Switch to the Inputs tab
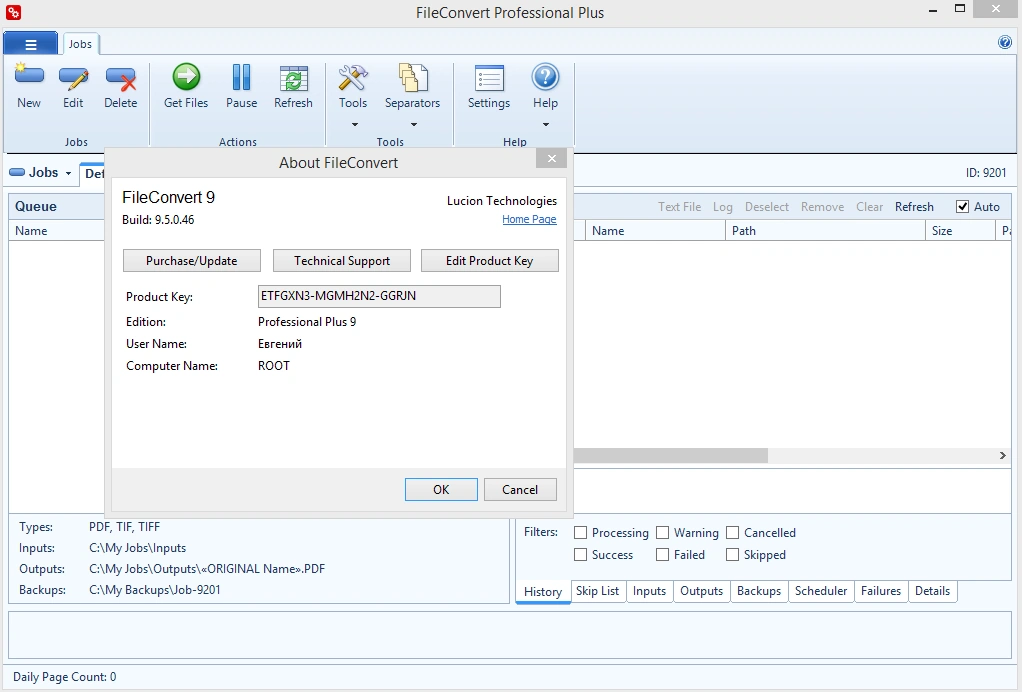Viewport: 1022px width, 692px height. pyautogui.click(x=649, y=591)
